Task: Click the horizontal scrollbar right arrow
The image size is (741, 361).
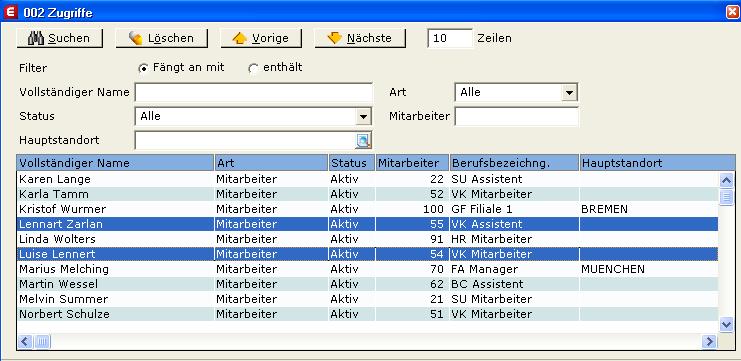Action: (709, 341)
